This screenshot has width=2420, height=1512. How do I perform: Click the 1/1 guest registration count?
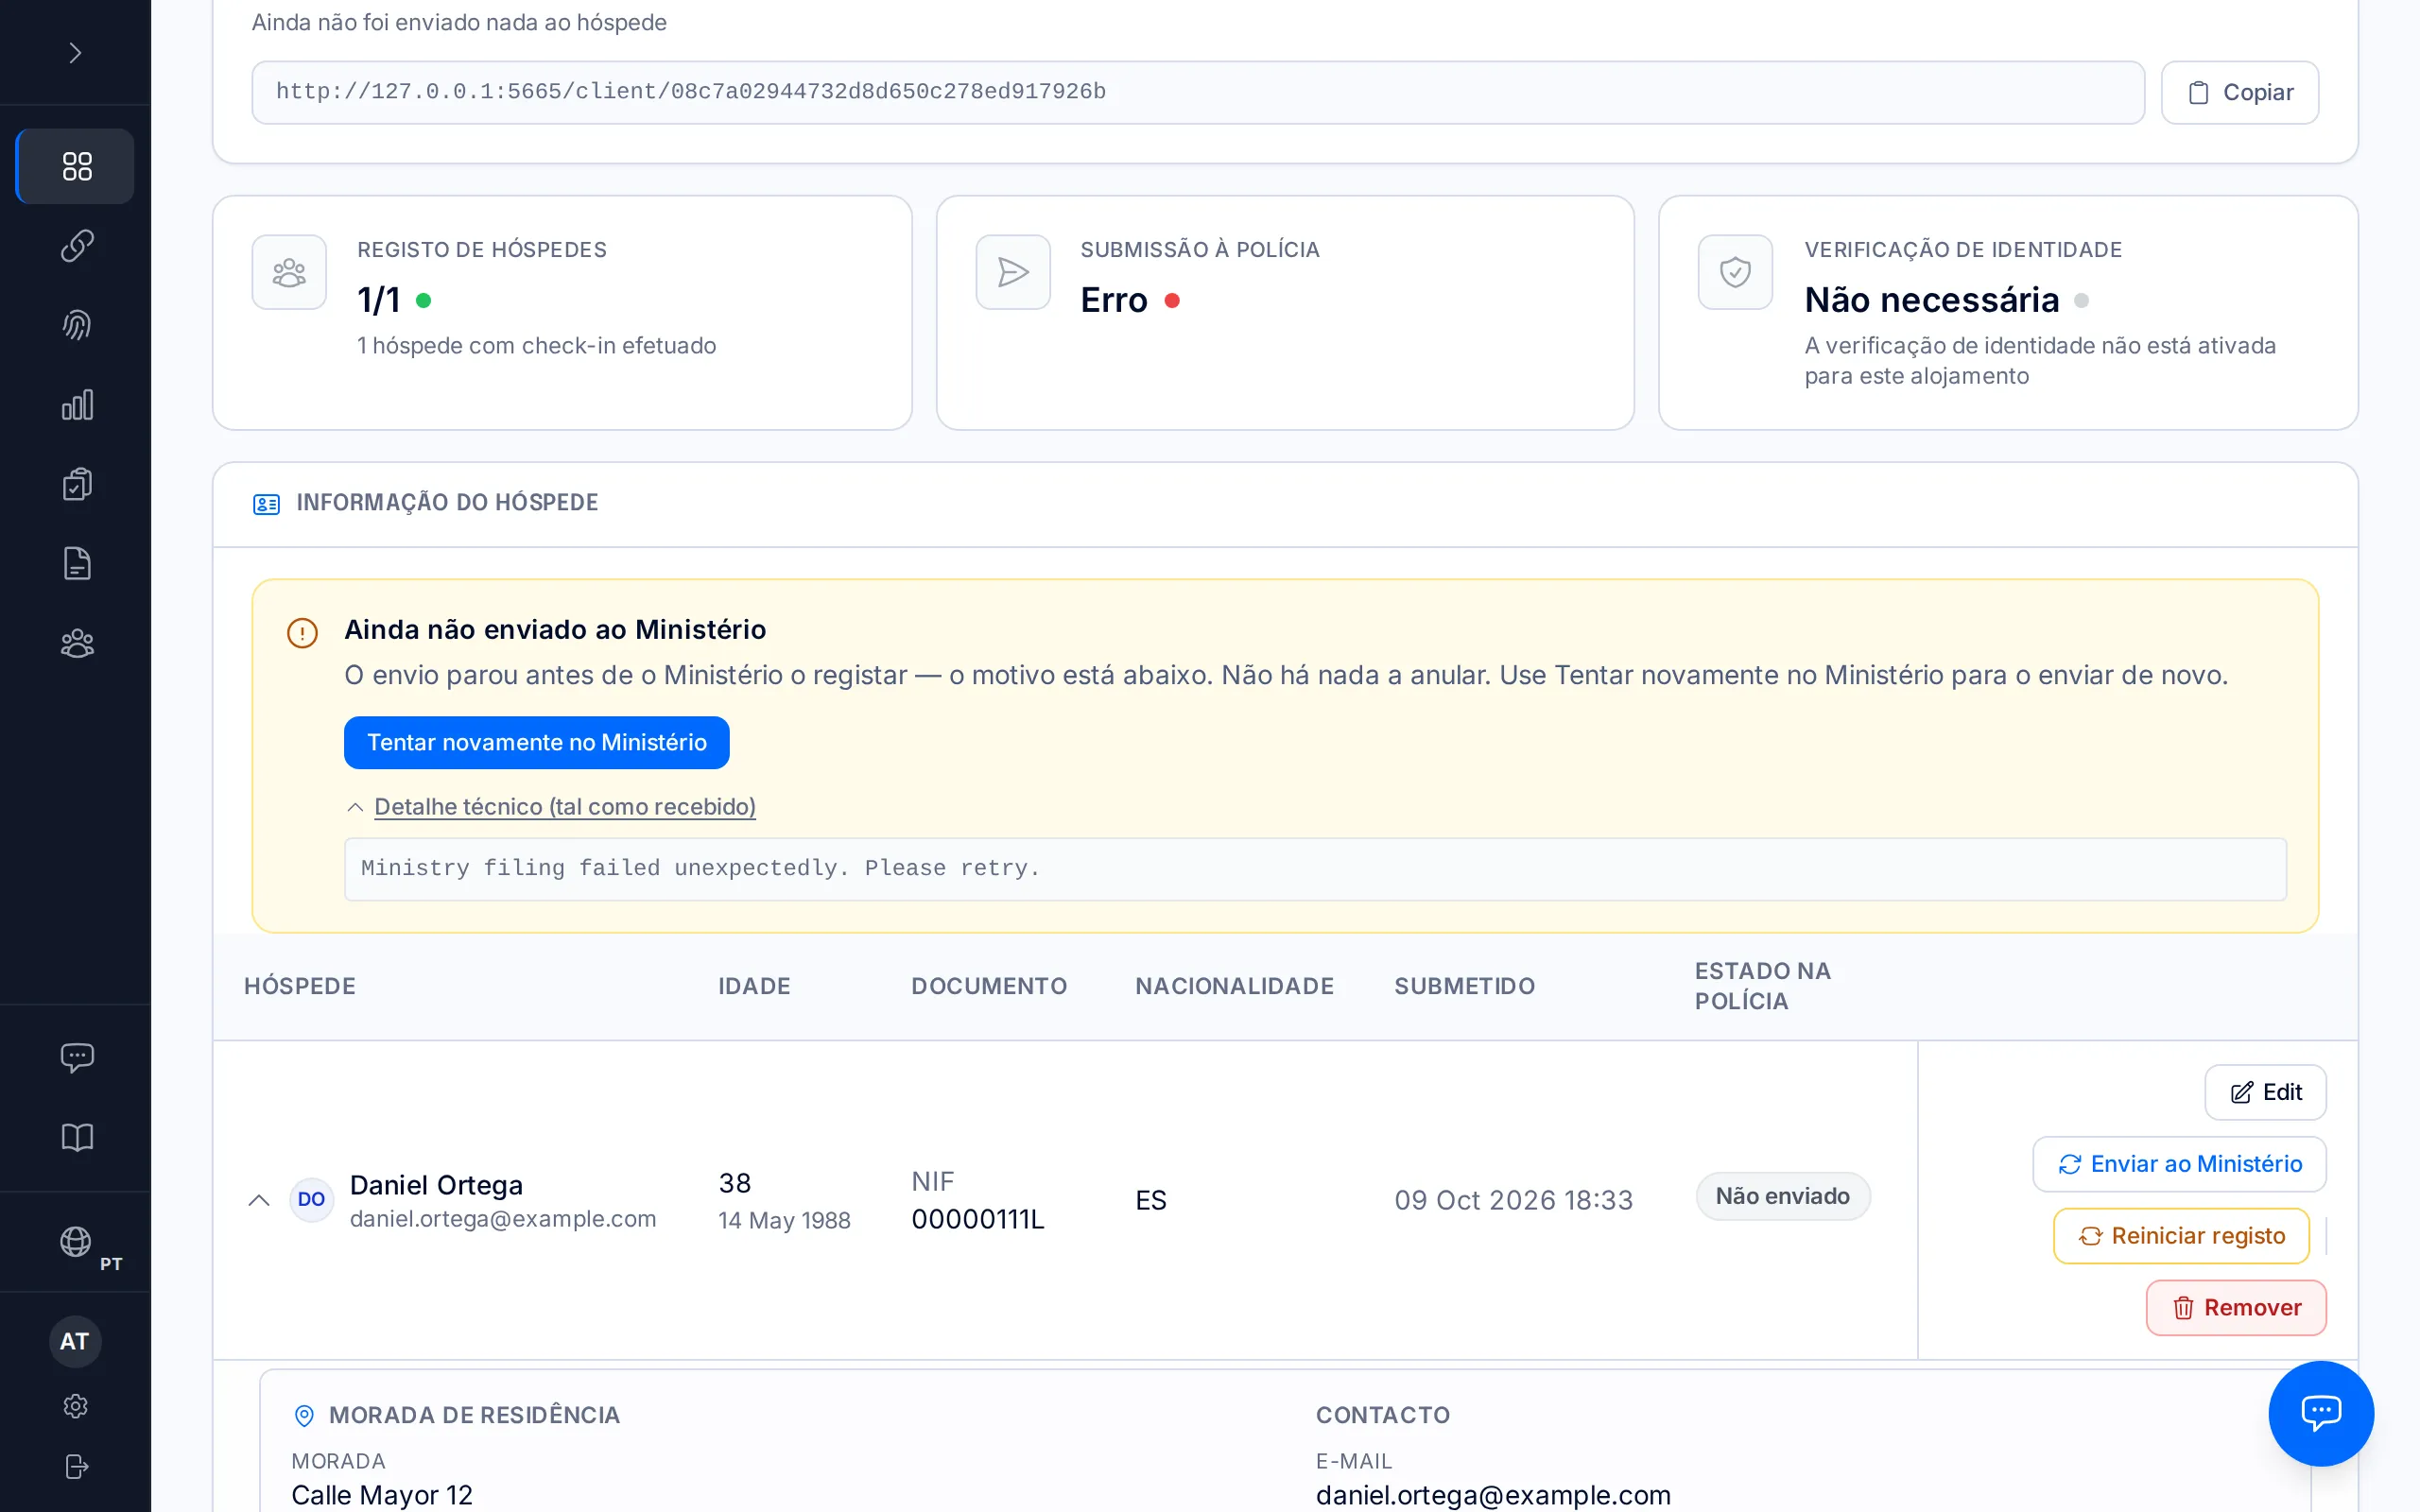(379, 300)
